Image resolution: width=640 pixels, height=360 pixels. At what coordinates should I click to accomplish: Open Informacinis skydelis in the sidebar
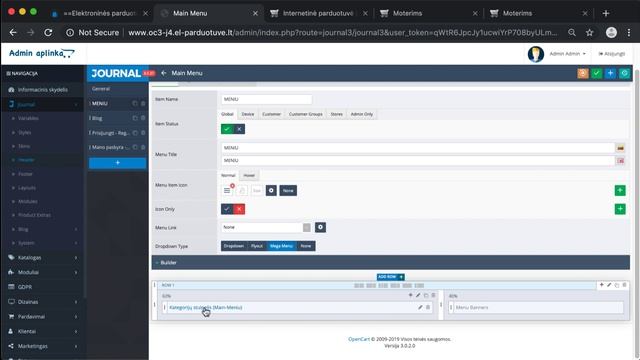(42, 90)
